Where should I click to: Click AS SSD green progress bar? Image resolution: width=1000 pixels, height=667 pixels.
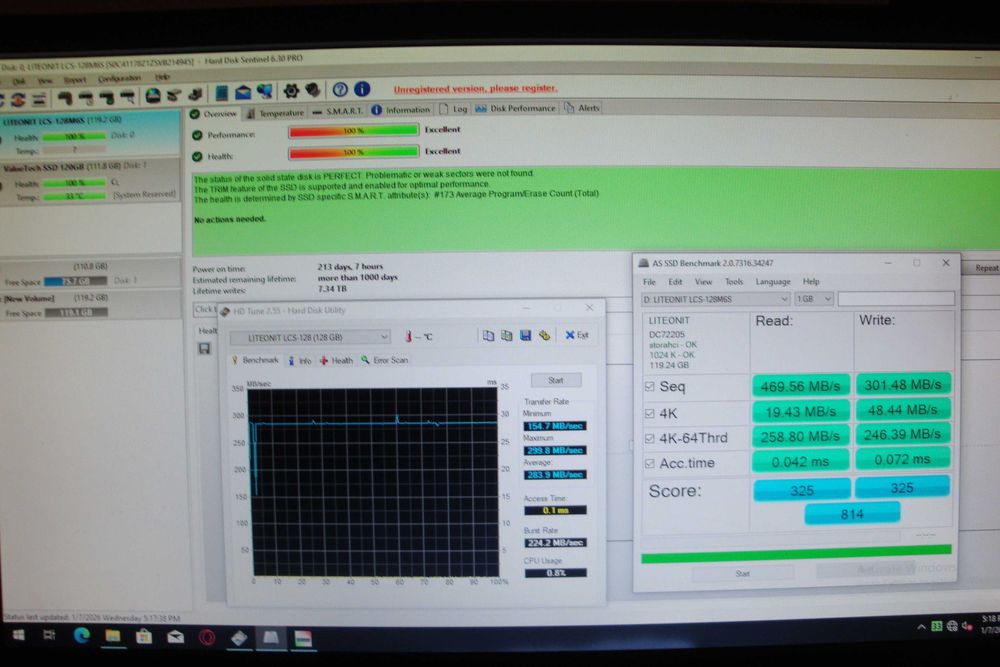pos(796,554)
